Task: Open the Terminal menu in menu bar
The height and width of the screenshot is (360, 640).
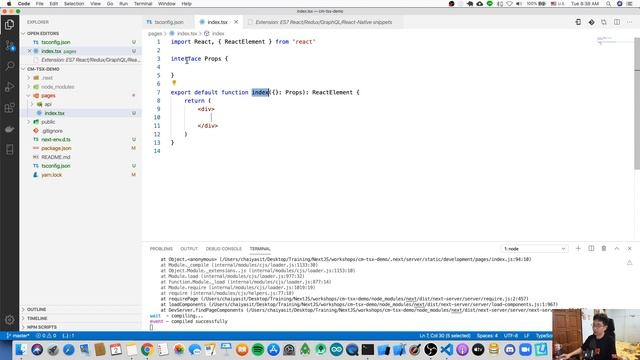Action: click(x=143, y=4)
